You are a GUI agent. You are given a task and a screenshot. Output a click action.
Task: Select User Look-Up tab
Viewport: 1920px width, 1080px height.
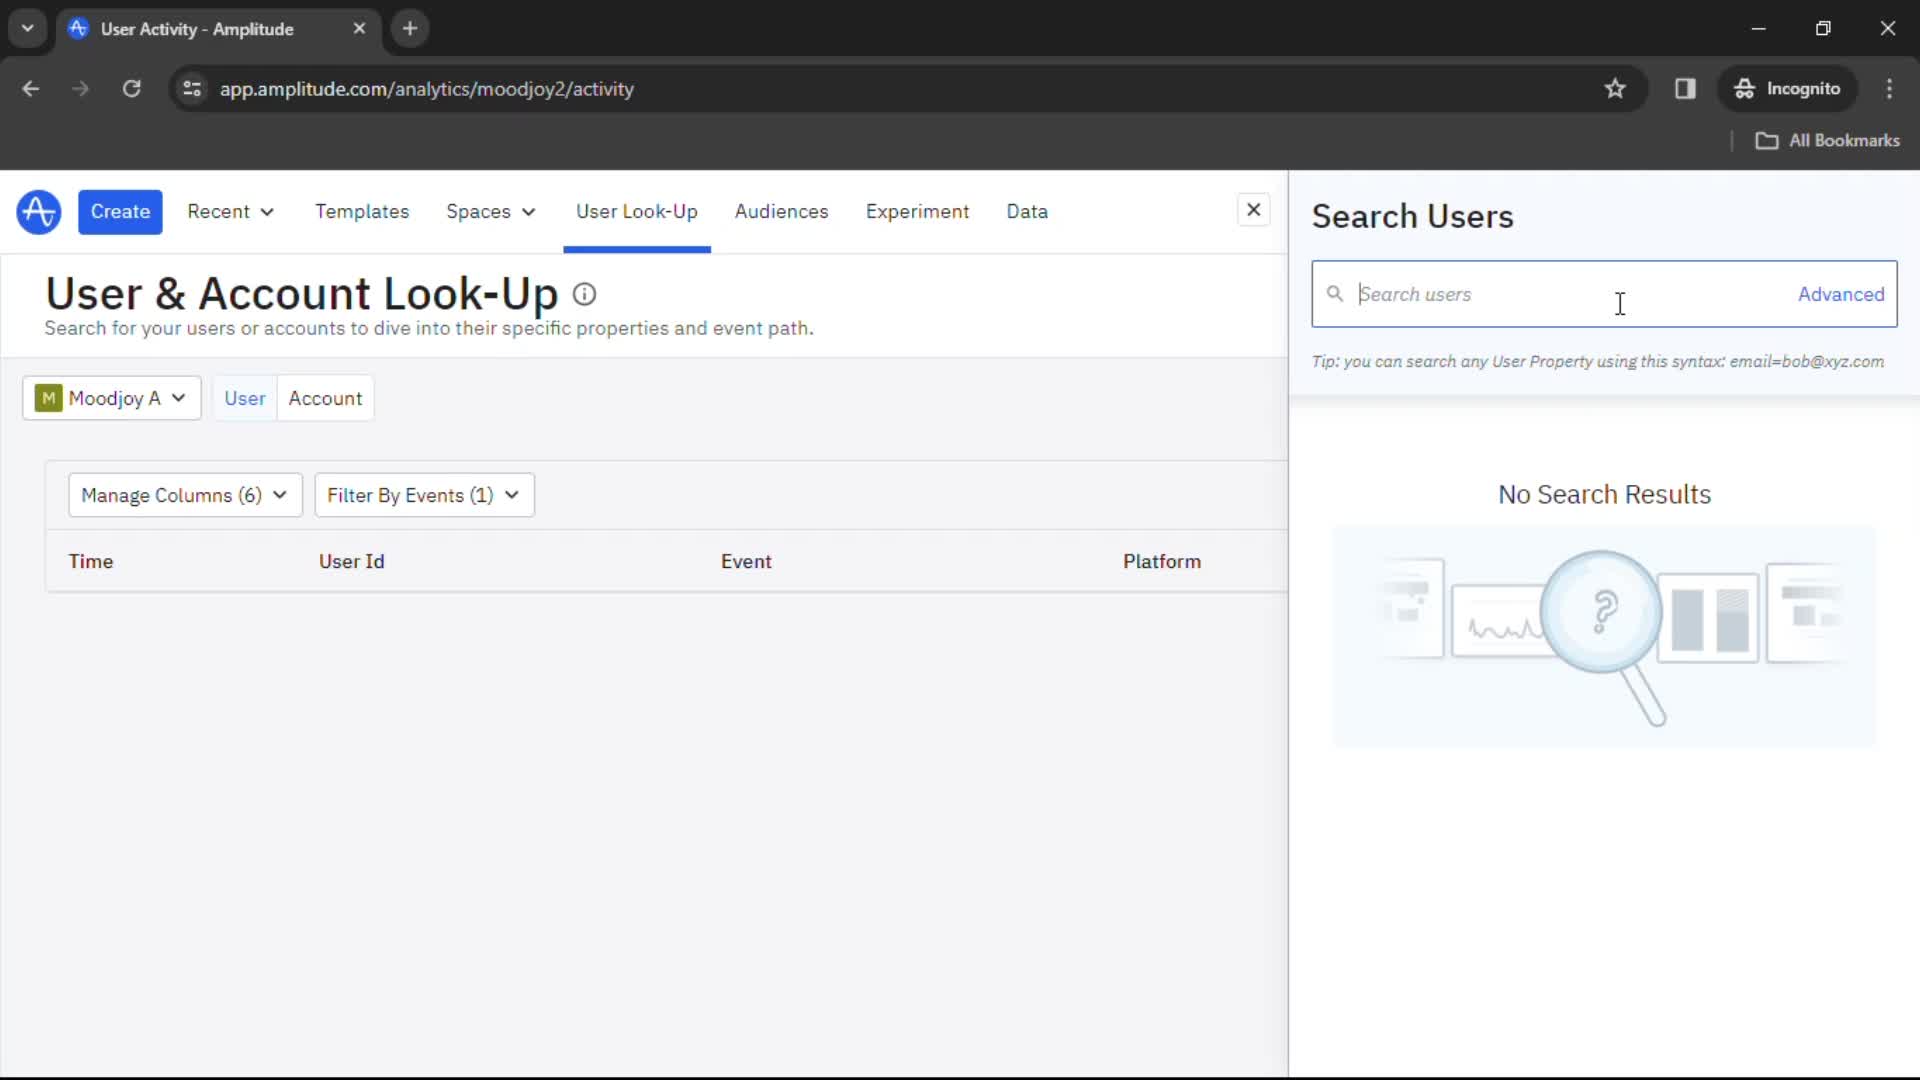pyautogui.click(x=637, y=212)
